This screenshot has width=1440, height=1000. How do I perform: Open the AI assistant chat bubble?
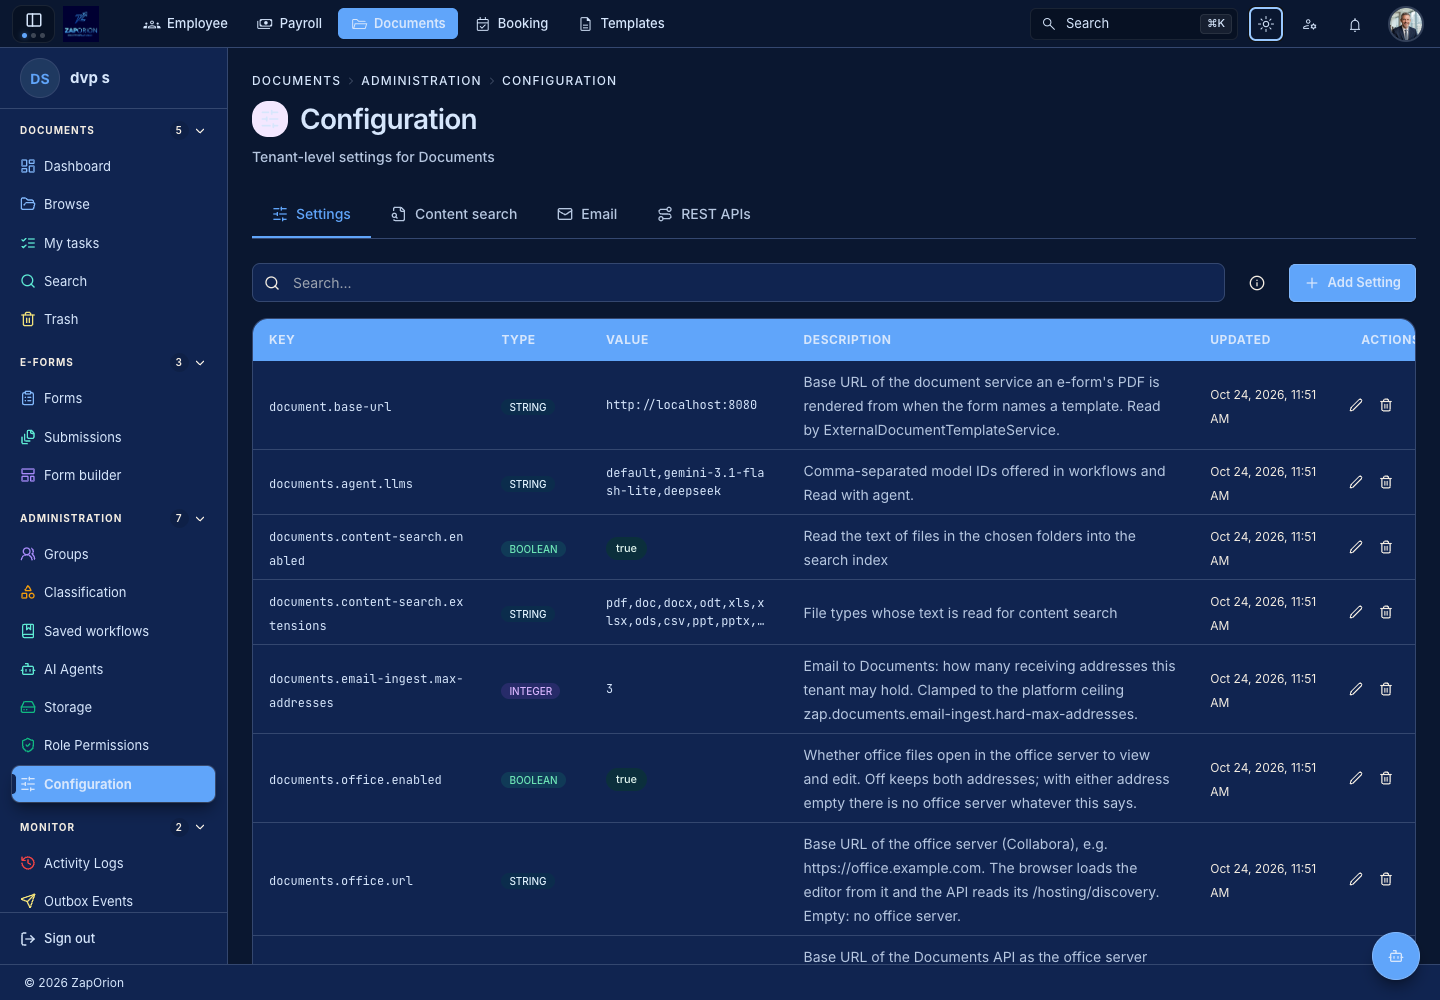pyautogui.click(x=1396, y=956)
